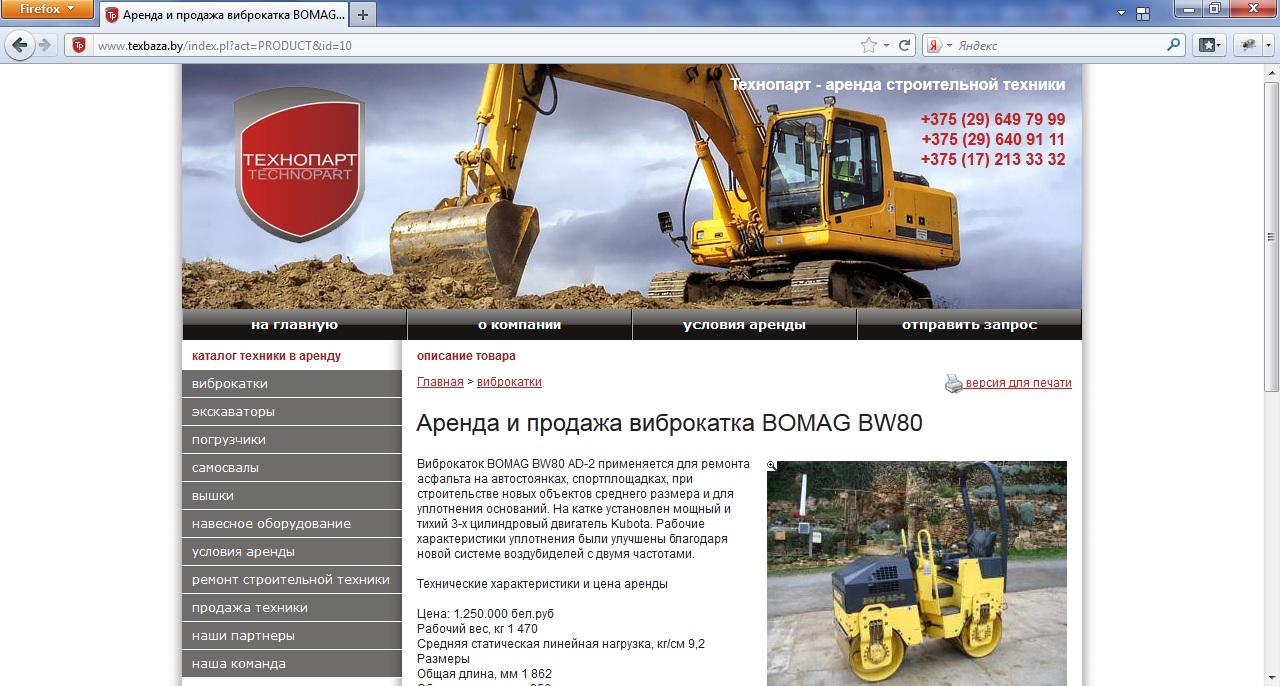The height and width of the screenshot is (686, 1280).
Task: Open 'ремонт строительной техники' sidebar item
Action: 291,580
